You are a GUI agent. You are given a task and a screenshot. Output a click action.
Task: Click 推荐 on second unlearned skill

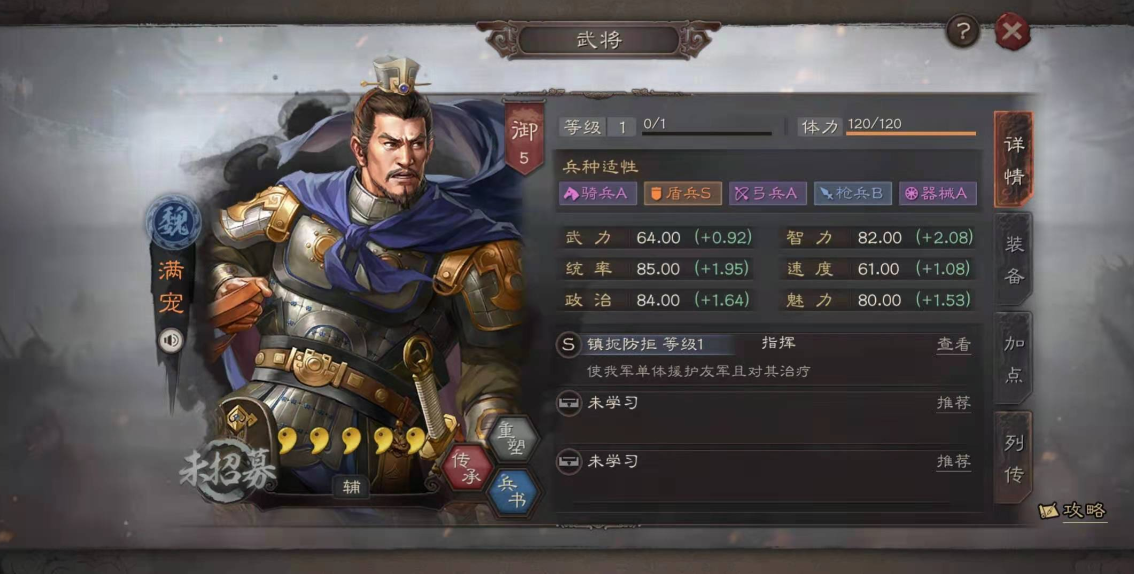point(954,461)
